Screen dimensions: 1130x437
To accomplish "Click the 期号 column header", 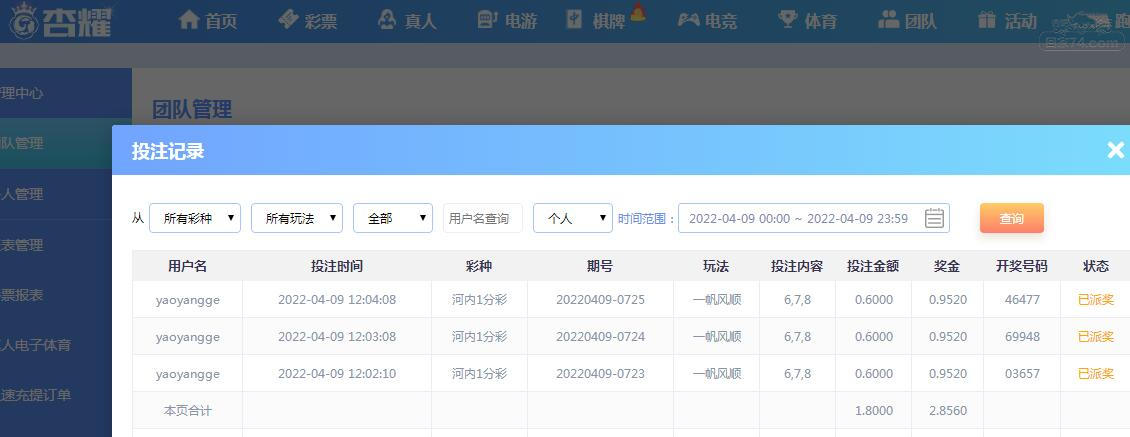I will (x=600, y=266).
